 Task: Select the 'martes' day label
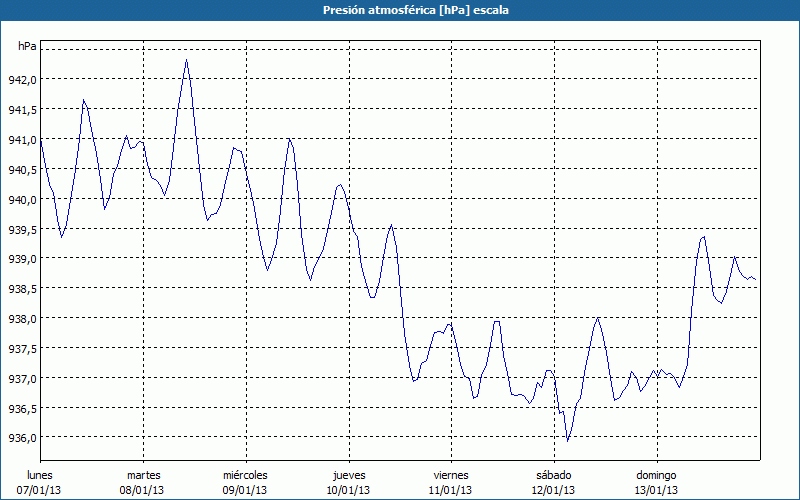[144, 474]
